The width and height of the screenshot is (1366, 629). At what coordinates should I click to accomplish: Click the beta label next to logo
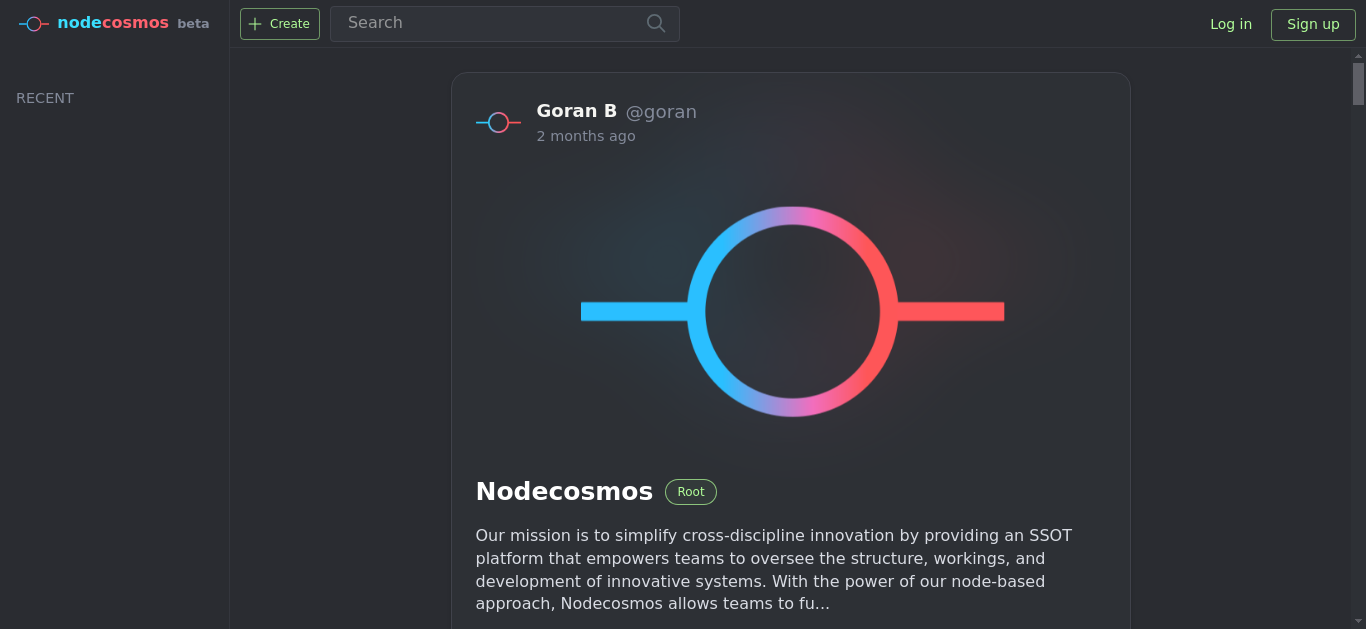click(x=193, y=24)
